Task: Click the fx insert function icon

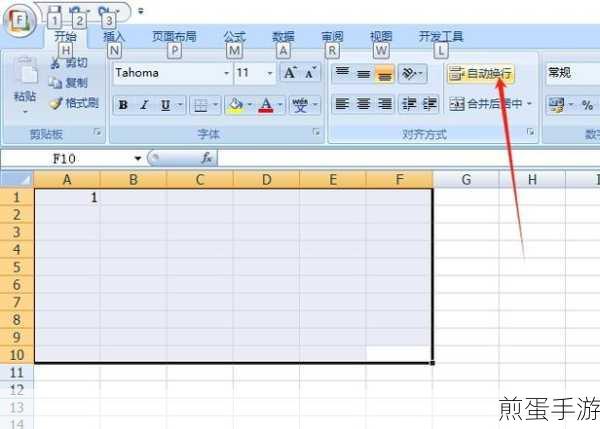Action: (x=207, y=157)
